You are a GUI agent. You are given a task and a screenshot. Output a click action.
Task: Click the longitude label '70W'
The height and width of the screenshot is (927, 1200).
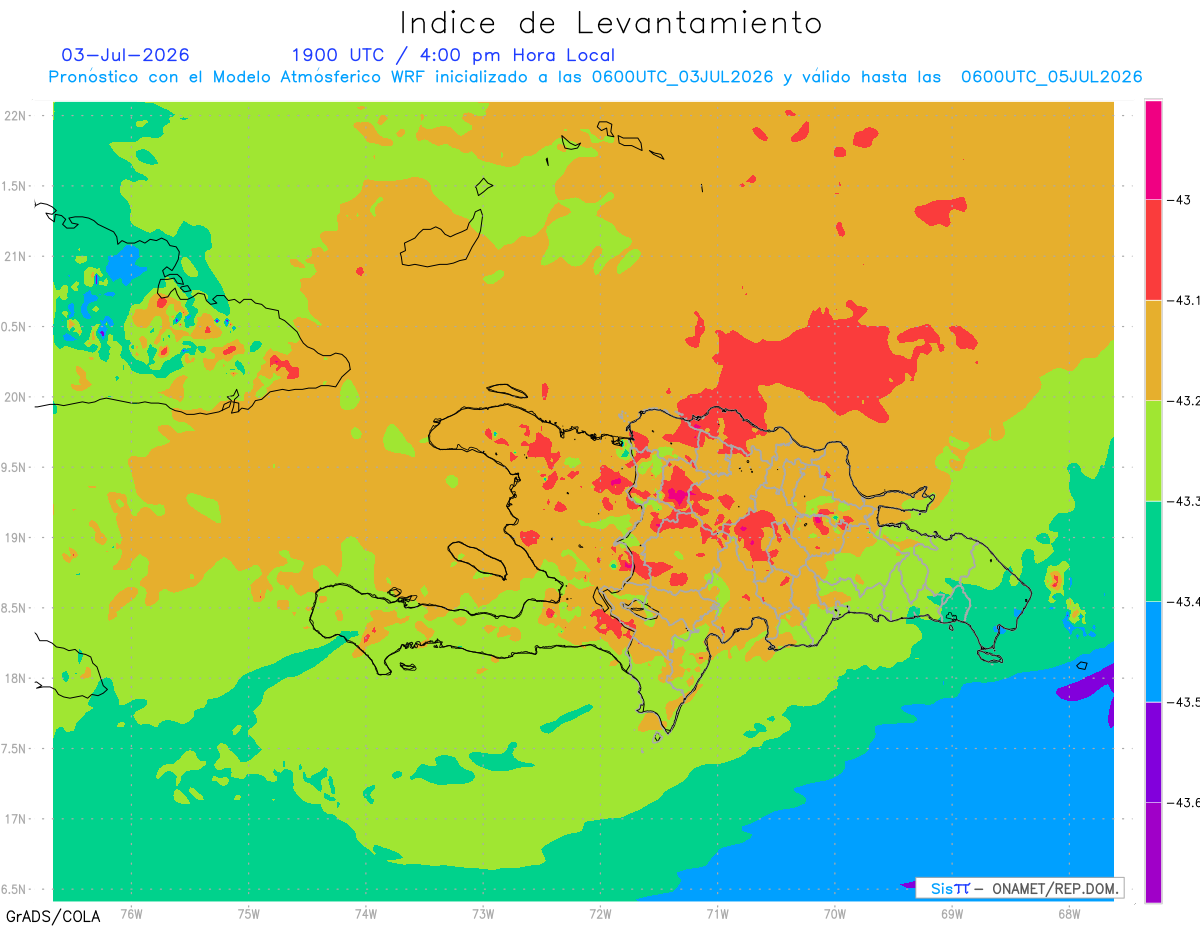835,912
